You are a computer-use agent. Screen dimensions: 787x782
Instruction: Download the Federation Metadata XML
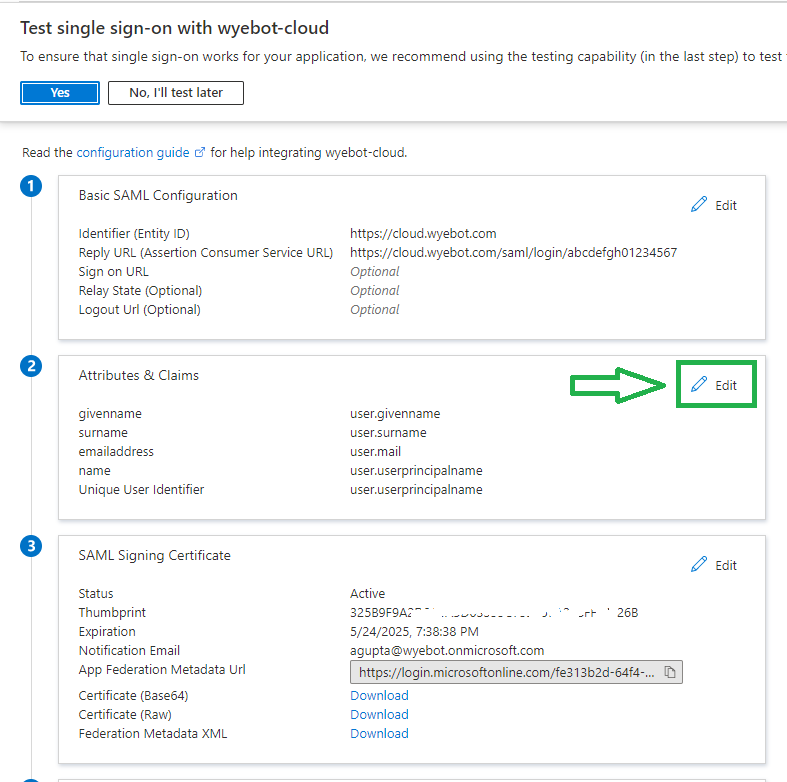pos(379,734)
